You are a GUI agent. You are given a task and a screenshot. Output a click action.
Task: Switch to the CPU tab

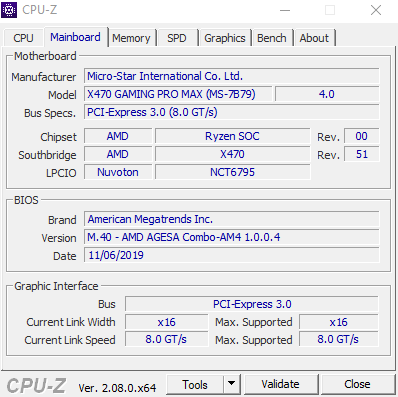(23, 38)
